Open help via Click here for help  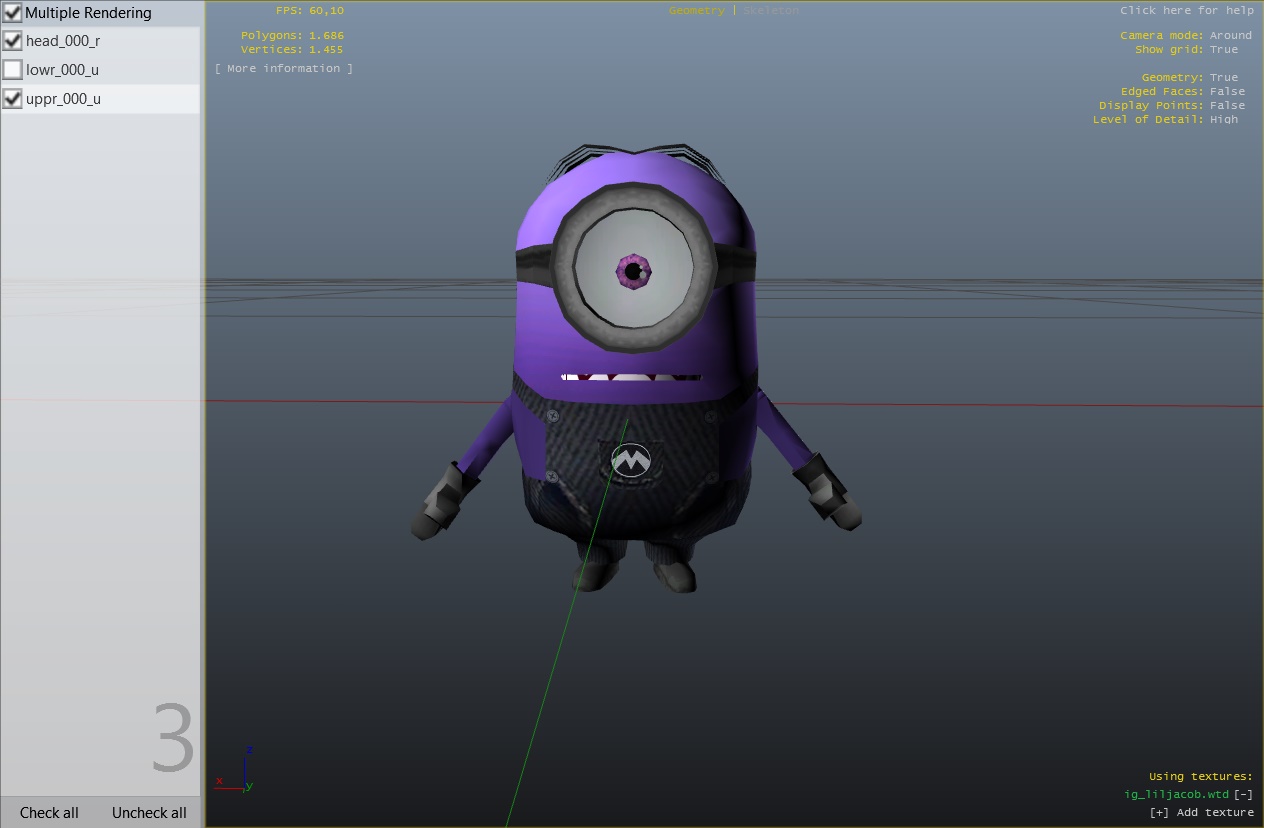[1187, 10]
